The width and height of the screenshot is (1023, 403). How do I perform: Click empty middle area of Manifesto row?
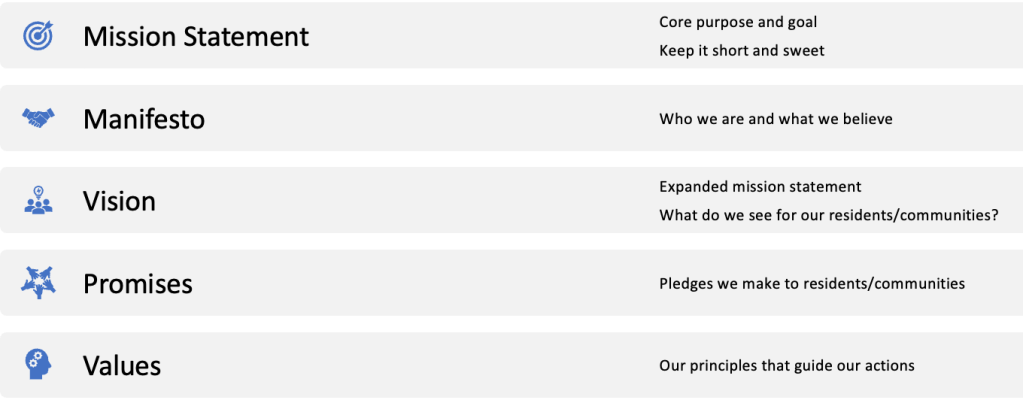coord(430,119)
